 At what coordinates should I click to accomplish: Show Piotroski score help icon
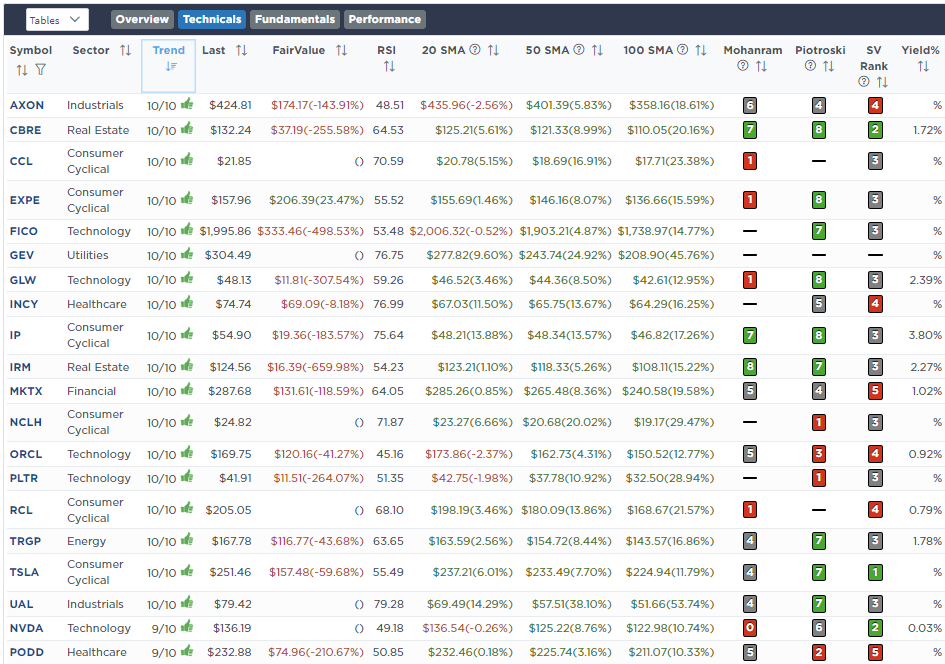(810, 66)
